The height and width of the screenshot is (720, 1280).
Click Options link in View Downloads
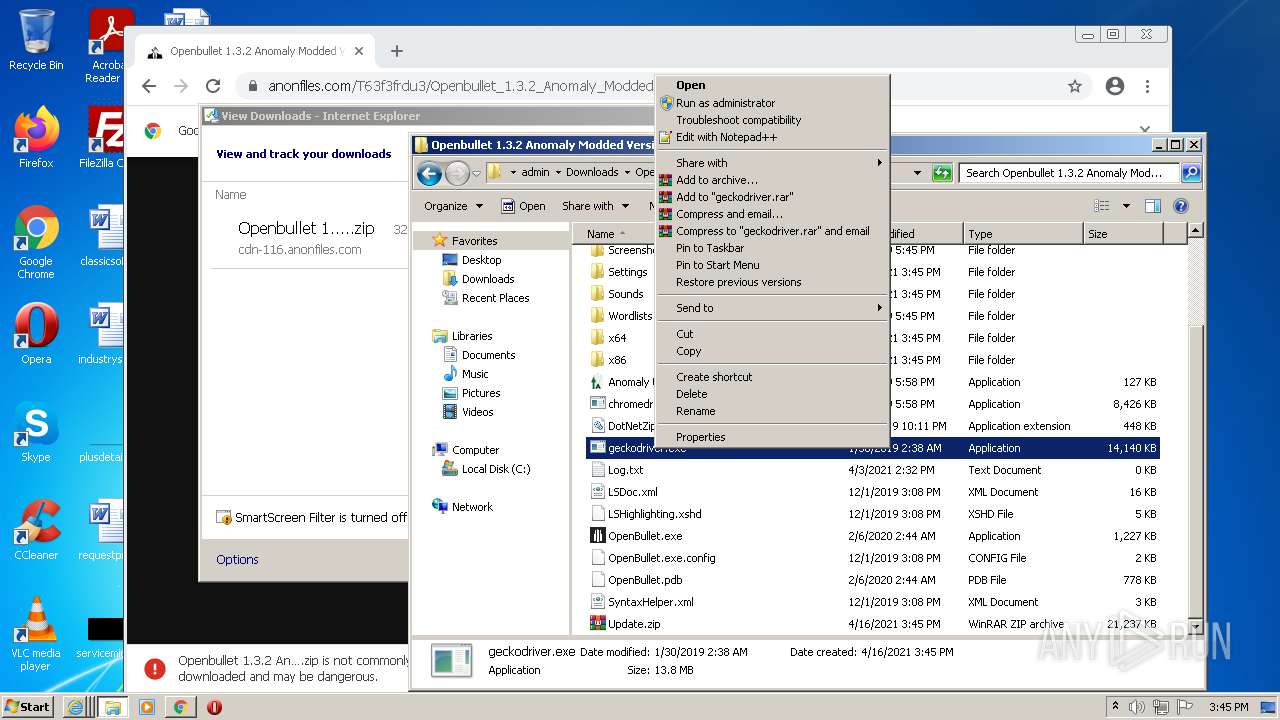(x=237, y=559)
